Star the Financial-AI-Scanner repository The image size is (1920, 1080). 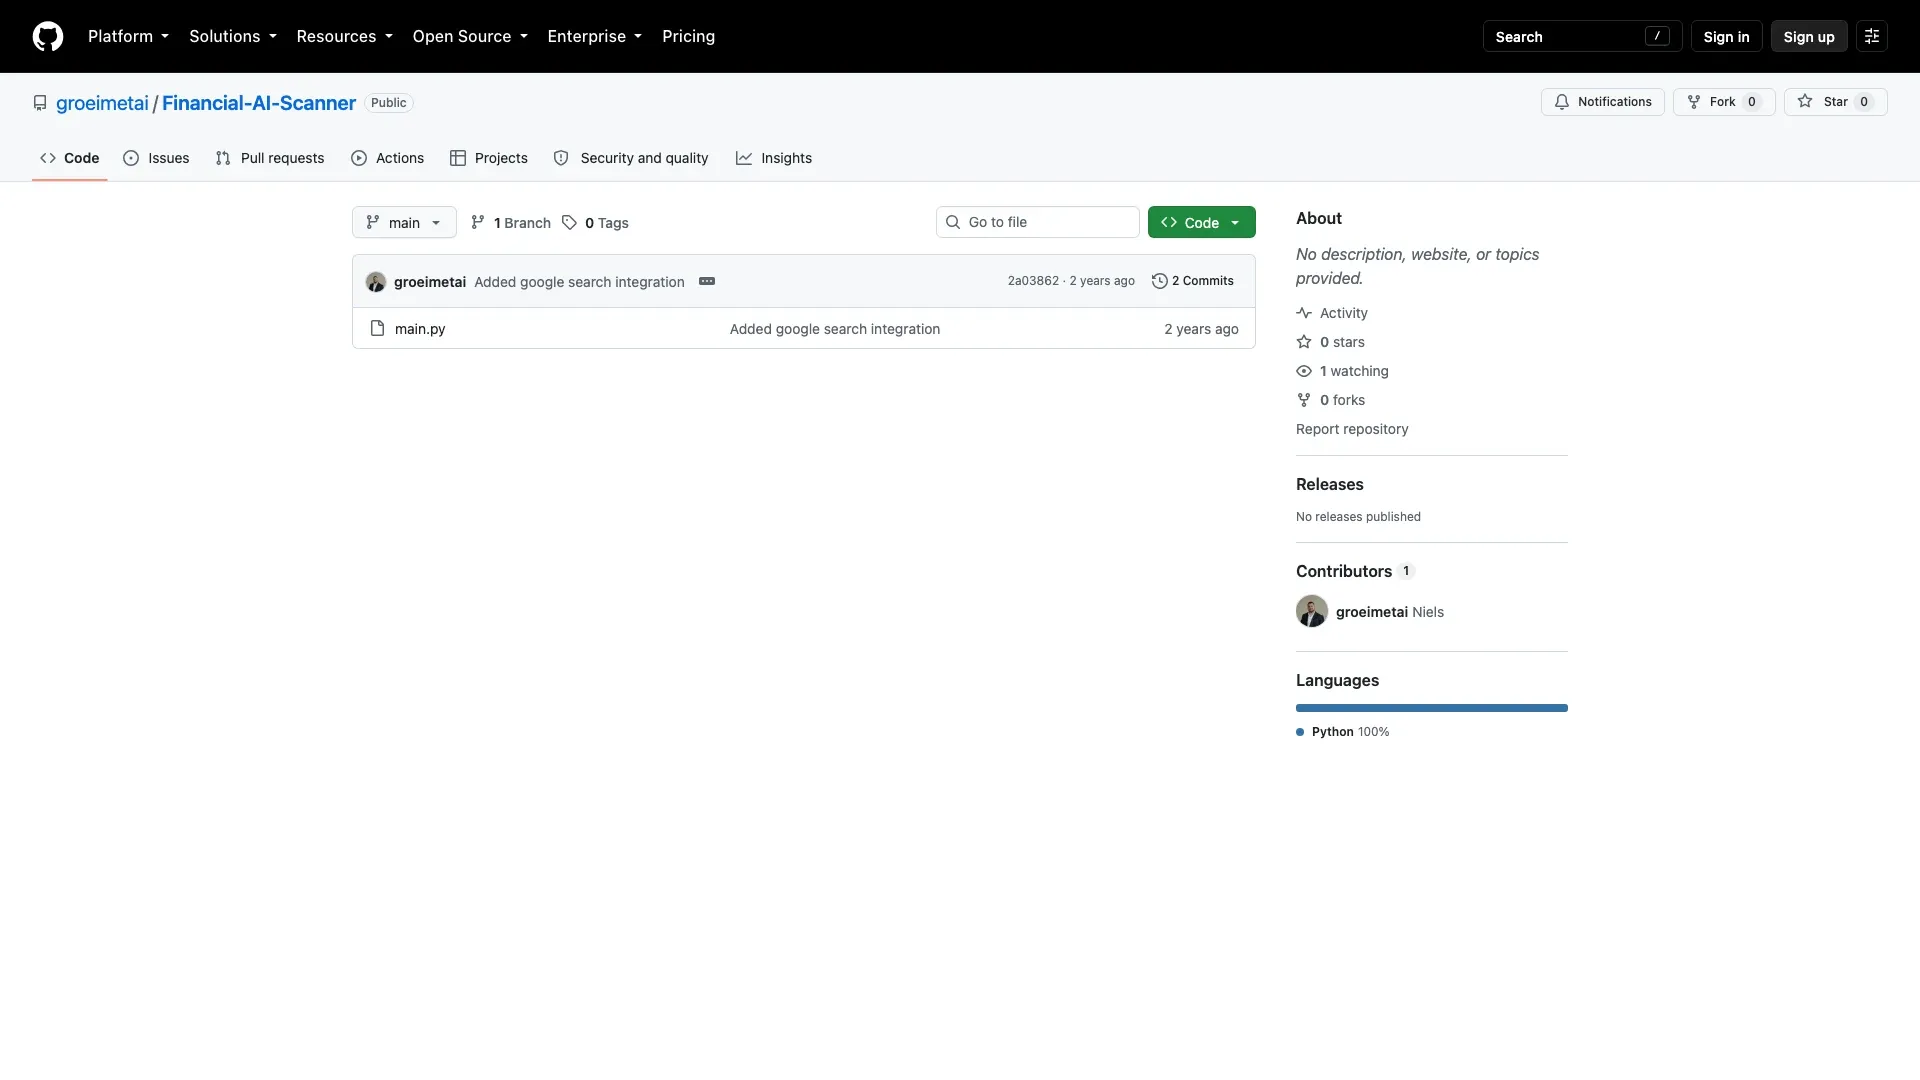pos(1836,102)
